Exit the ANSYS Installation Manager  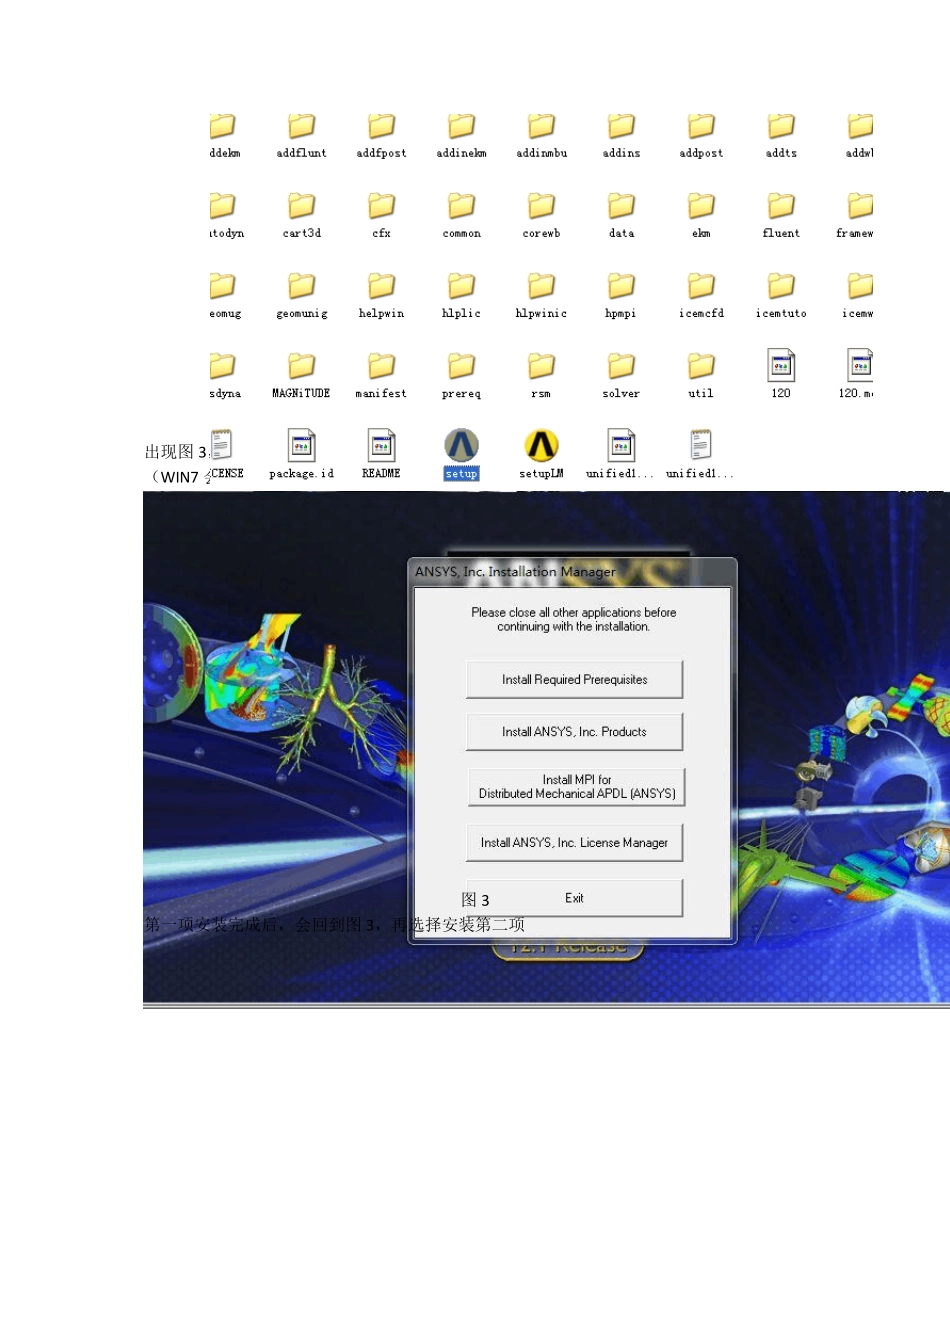tap(574, 898)
